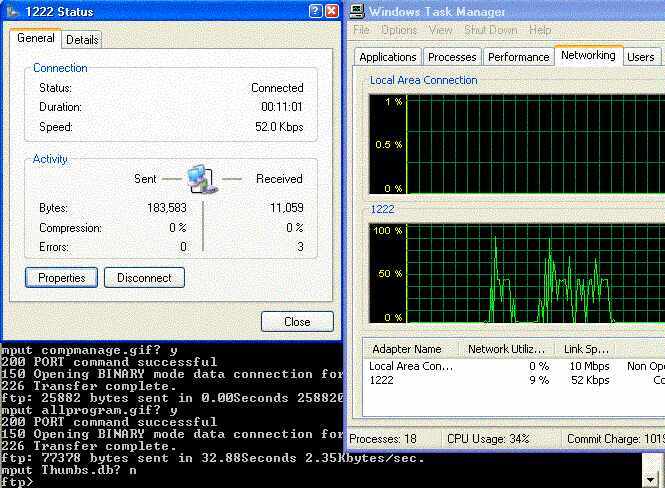665x488 pixels.
Task: Open the View menu in Task Manager
Action: click(x=440, y=30)
